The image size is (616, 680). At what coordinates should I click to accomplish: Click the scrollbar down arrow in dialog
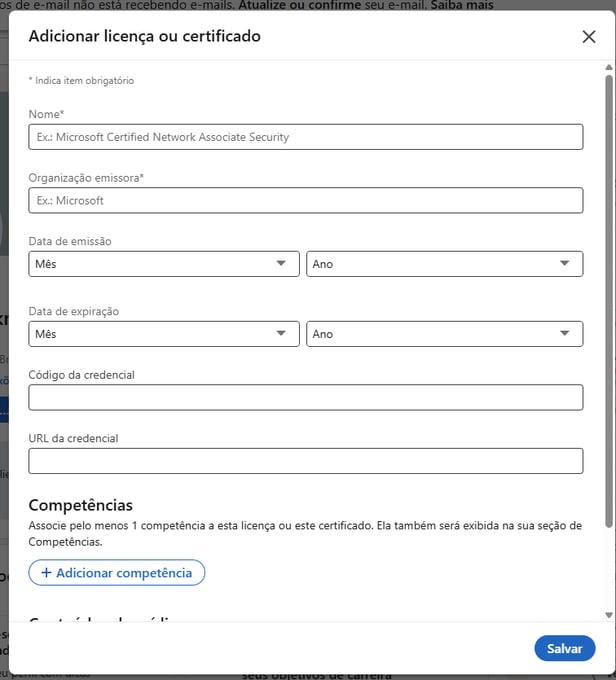pos(609,615)
